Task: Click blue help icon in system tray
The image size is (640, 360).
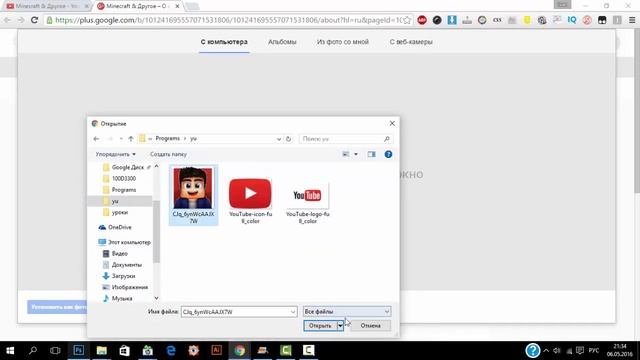Action: (x=533, y=350)
